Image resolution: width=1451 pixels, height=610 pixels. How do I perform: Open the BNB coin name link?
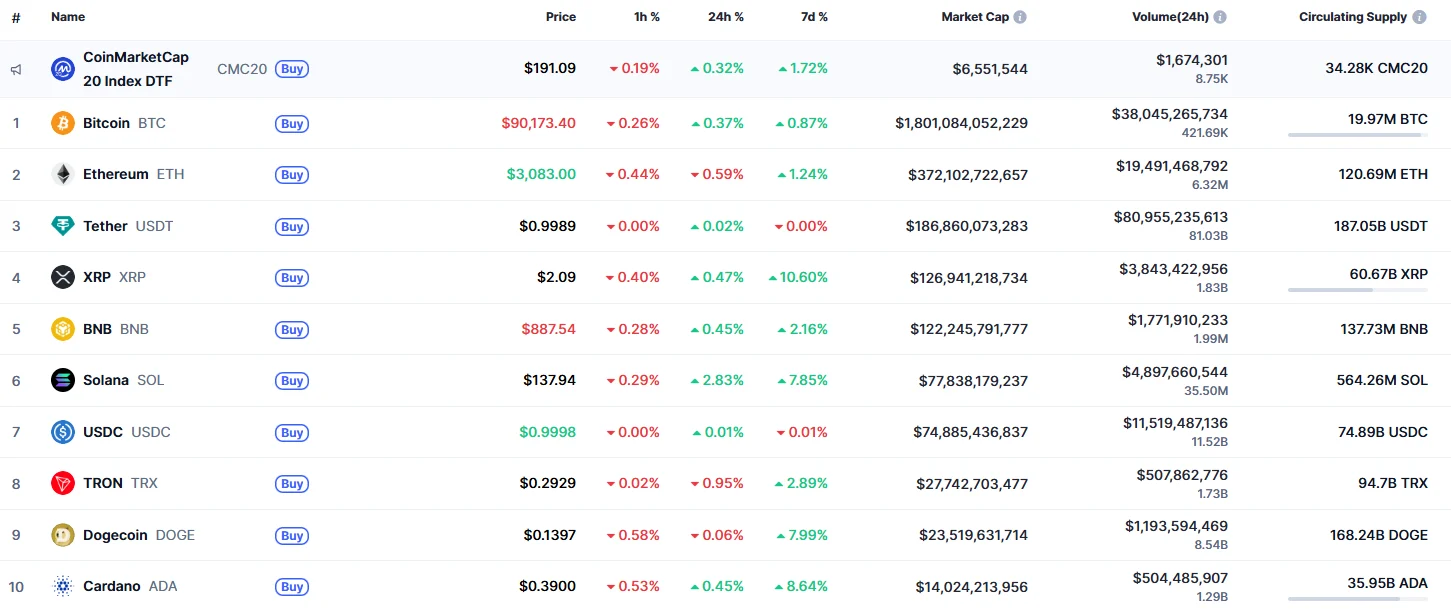[99, 329]
